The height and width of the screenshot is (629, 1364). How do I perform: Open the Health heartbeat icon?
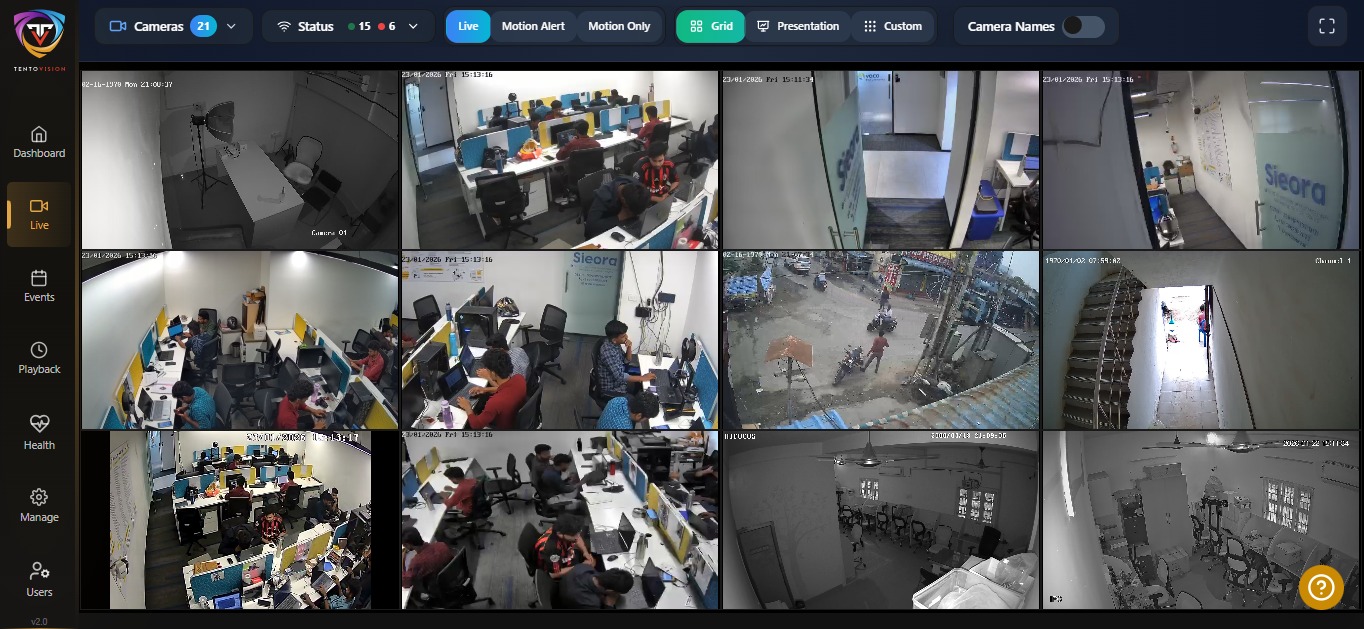click(39, 424)
